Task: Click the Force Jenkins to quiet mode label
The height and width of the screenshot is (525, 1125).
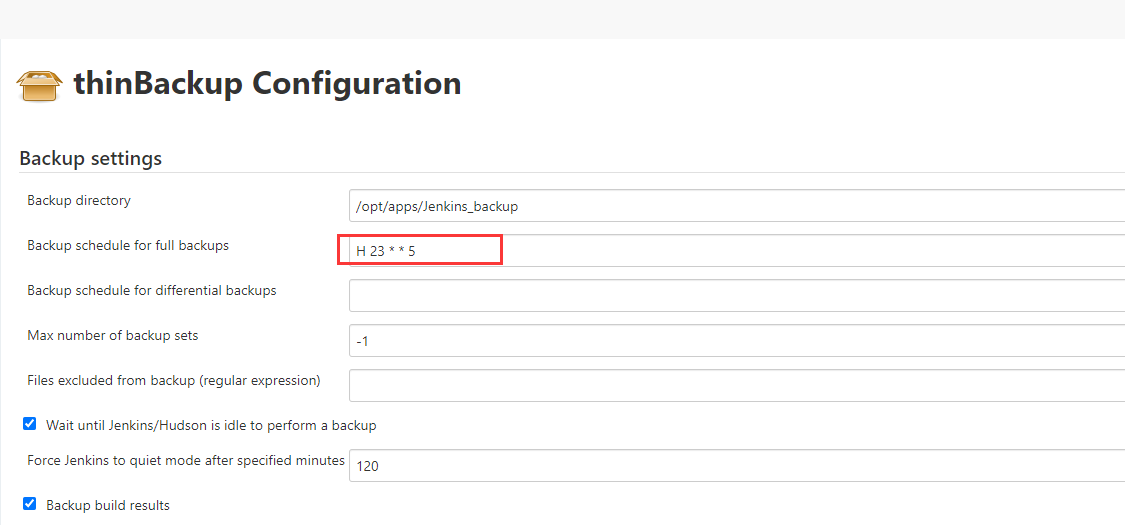Action: click(x=186, y=460)
